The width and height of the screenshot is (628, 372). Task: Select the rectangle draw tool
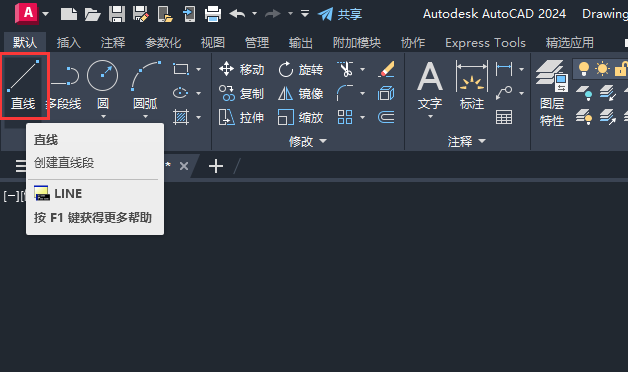tap(181, 69)
